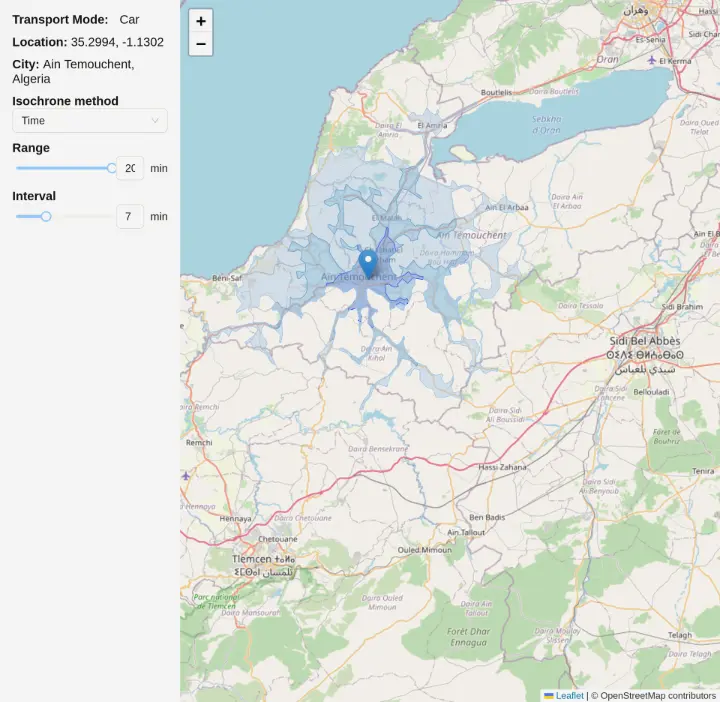The height and width of the screenshot is (702, 720).
Task: Click the Hassi Zahana town label
Action: pyautogui.click(x=502, y=467)
